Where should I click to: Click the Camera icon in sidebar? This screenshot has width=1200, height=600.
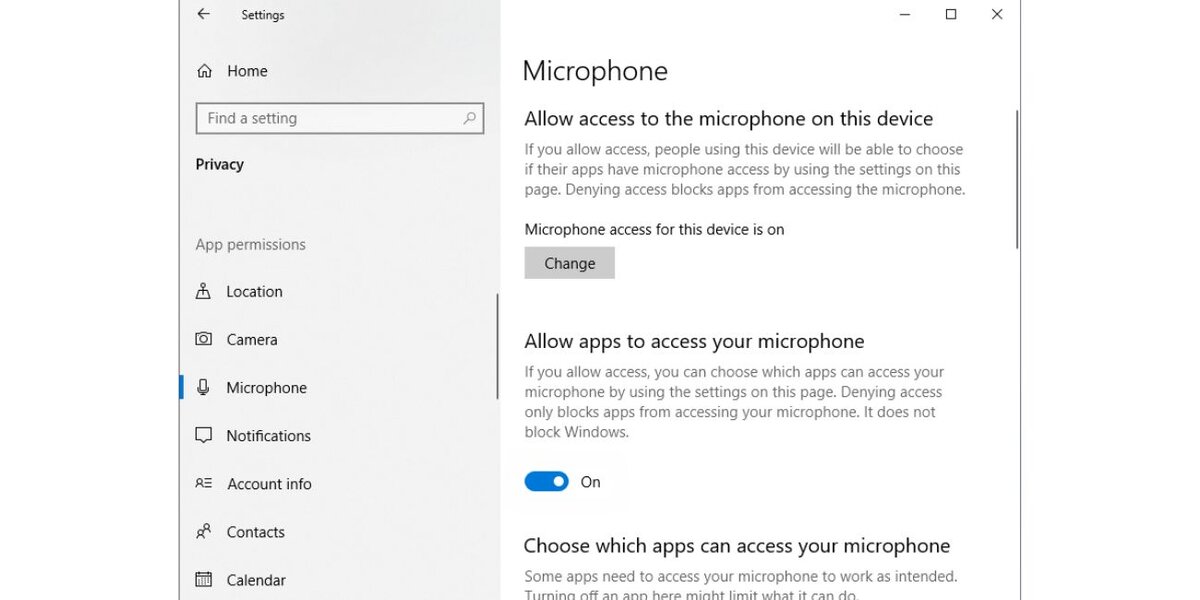(204, 339)
